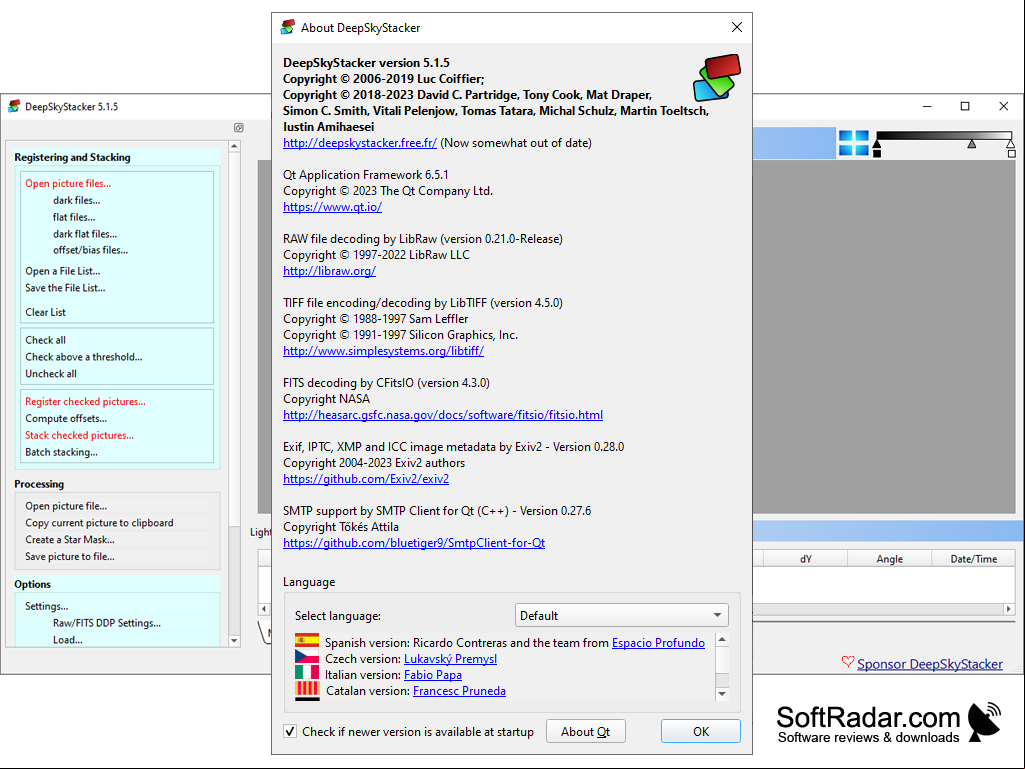The height and width of the screenshot is (769, 1025).
Task: Click Check above a threshold...
Action: point(84,357)
